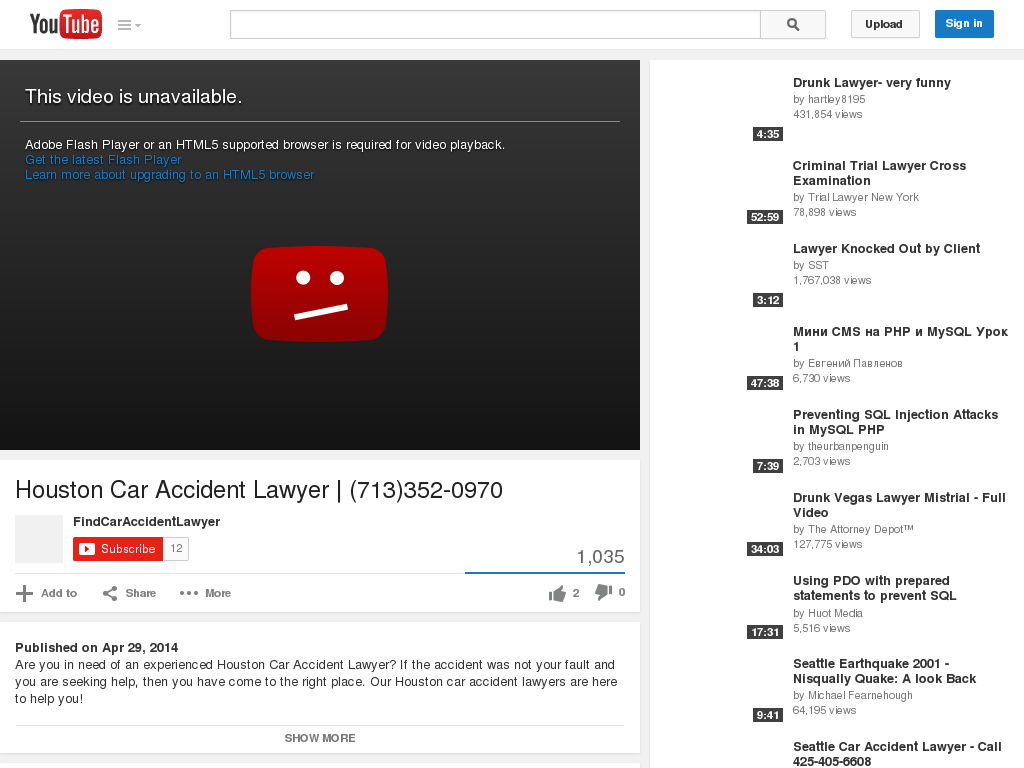Click the 4:35 duration thumbnail
The width and height of the screenshot is (1024, 768).
coord(767,134)
